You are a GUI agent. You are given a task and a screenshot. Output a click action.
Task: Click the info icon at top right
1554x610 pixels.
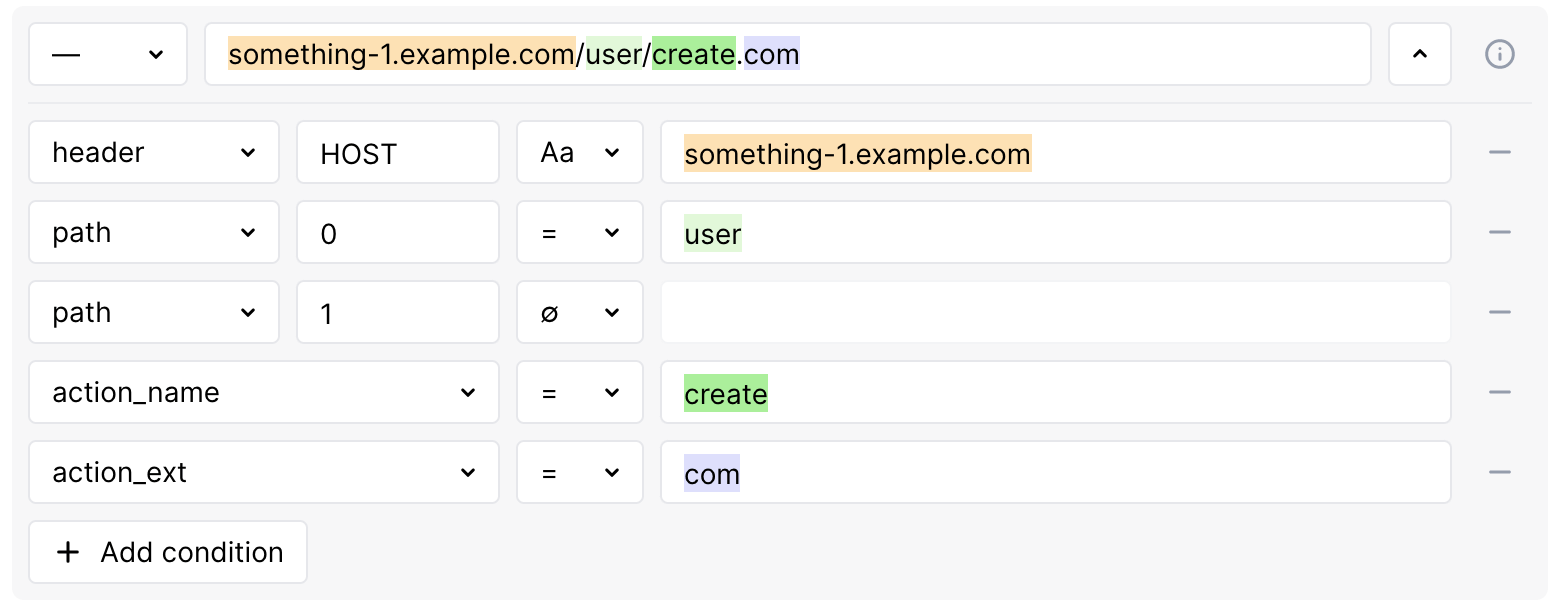pyautogui.click(x=1500, y=54)
